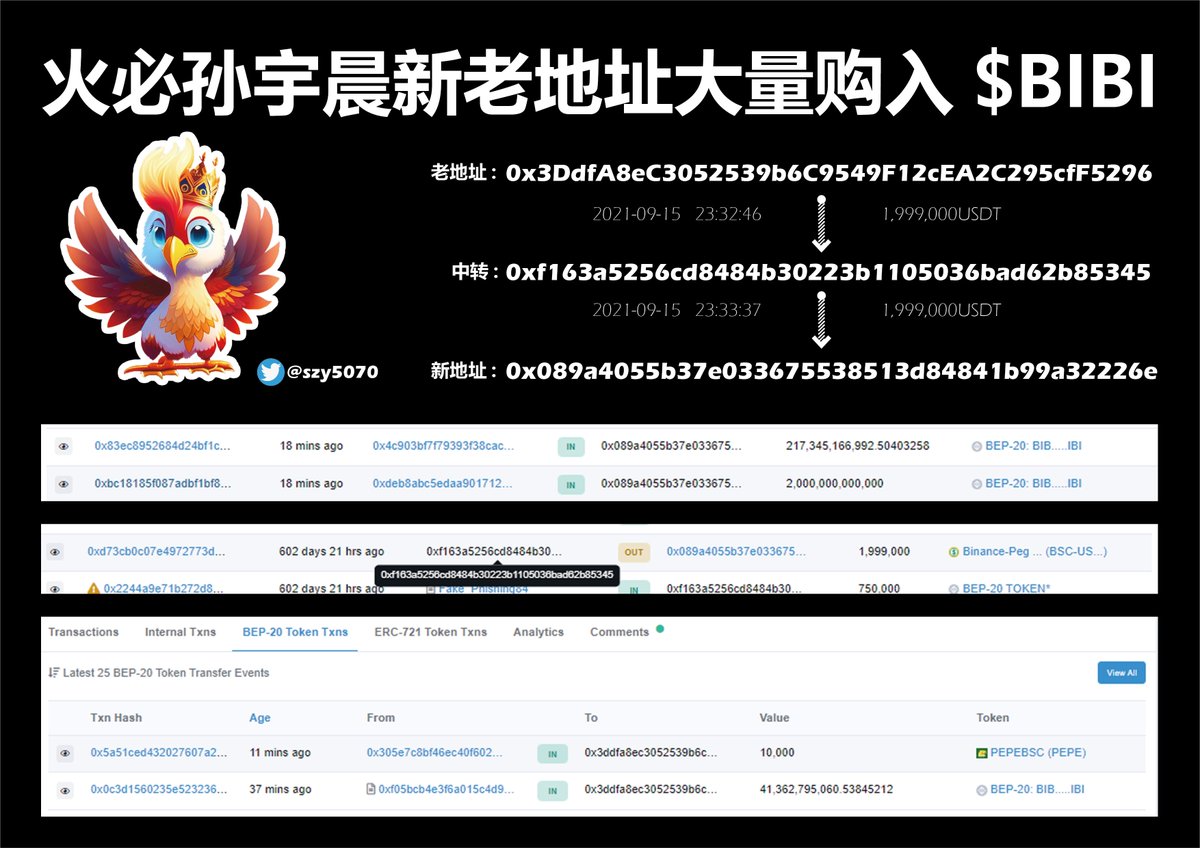Click IN badge in 41,362,795,060 row
Image resolution: width=1200 pixels, height=848 pixels.
[x=551, y=790]
